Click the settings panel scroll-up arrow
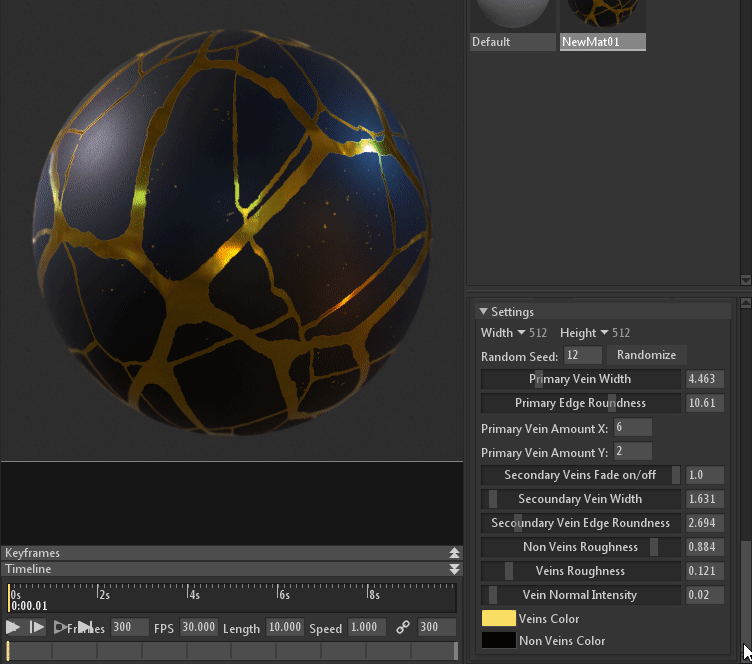Image resolution: width=752 pixels, height=664 pixels. tap(745, 303)
